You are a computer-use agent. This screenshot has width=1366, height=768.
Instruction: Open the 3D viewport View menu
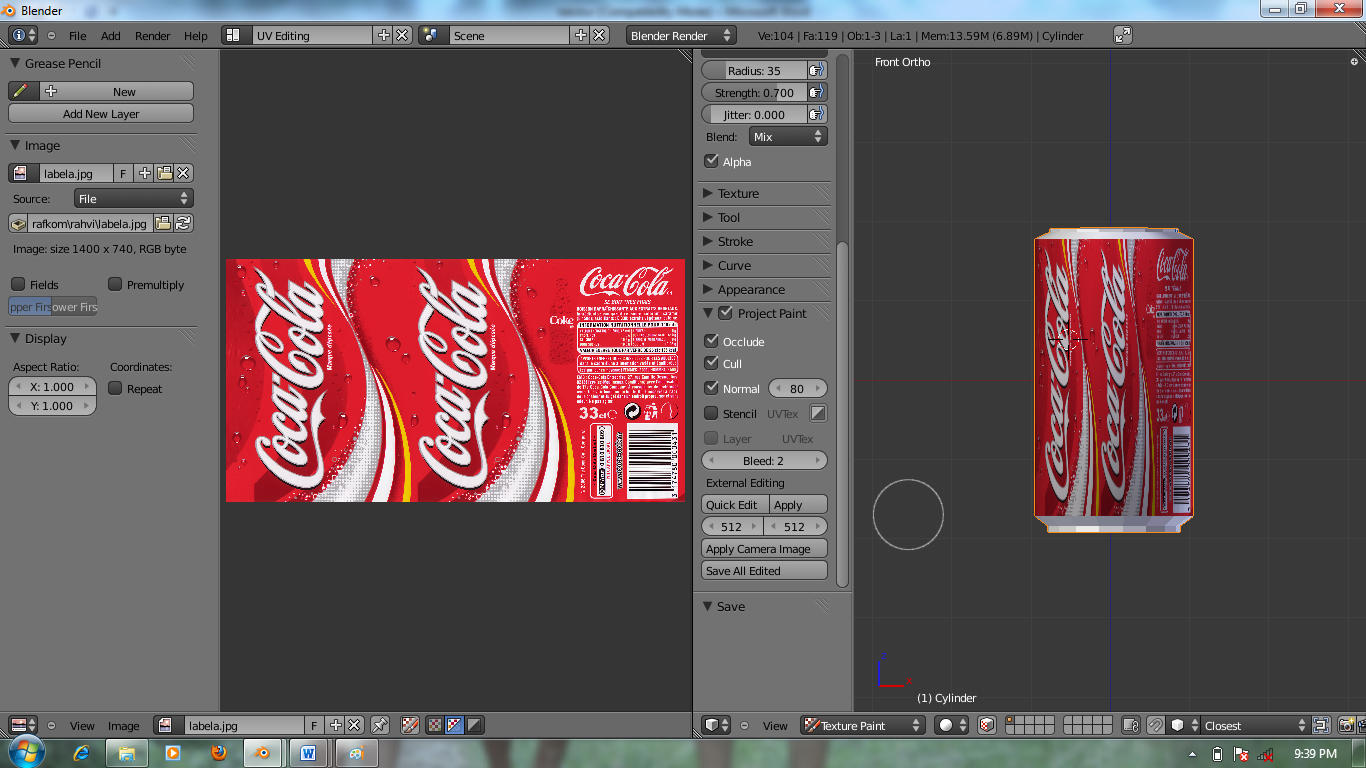[x=775, y=725]
